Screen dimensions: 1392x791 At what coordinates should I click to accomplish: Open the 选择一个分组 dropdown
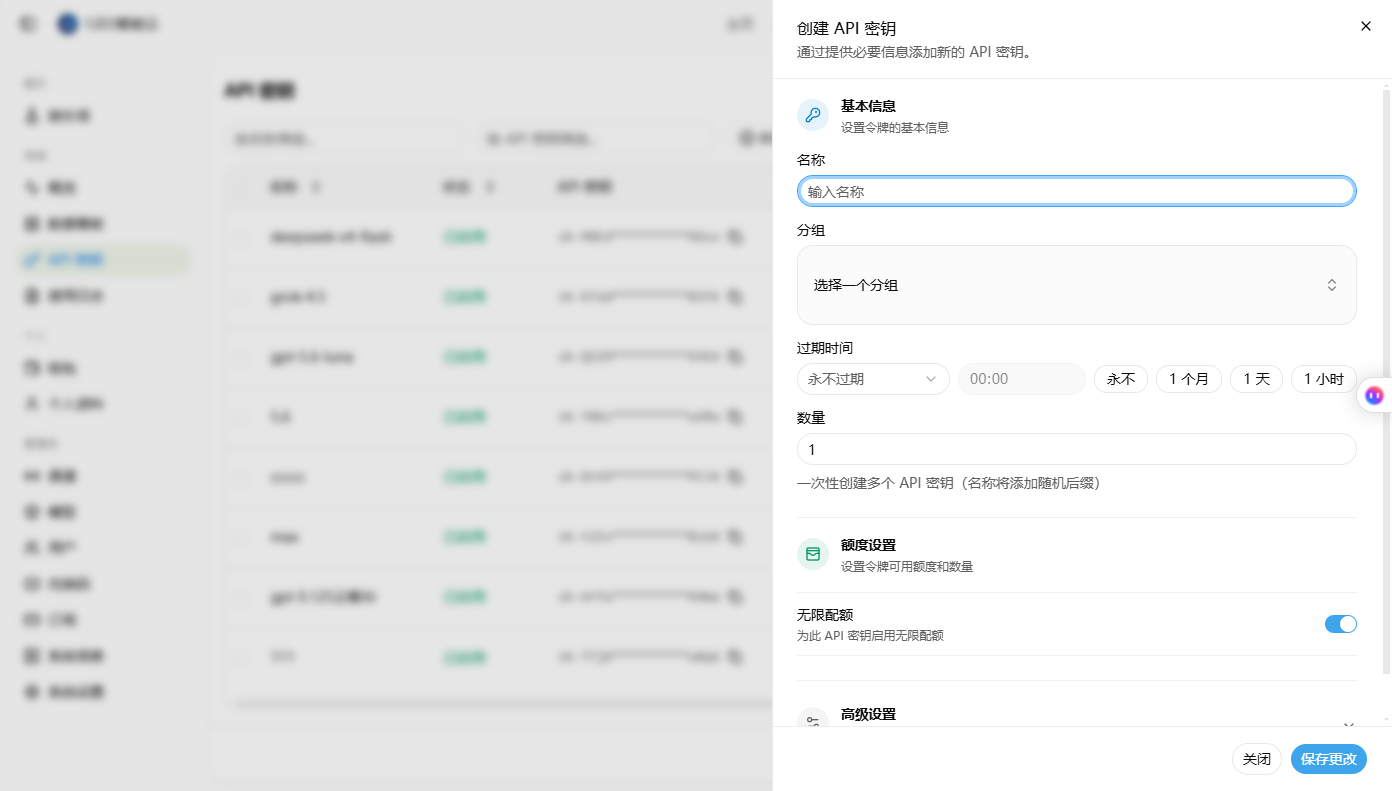click(x=1076, y=285)
